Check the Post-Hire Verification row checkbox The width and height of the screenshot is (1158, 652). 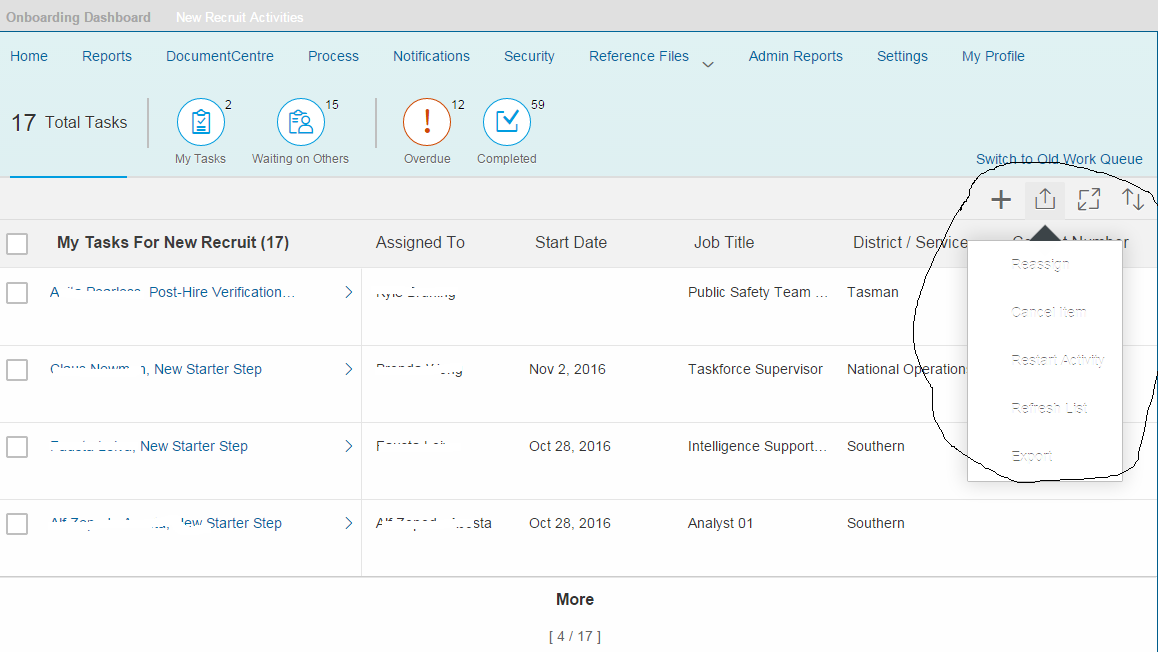click(x=17, y=292)
